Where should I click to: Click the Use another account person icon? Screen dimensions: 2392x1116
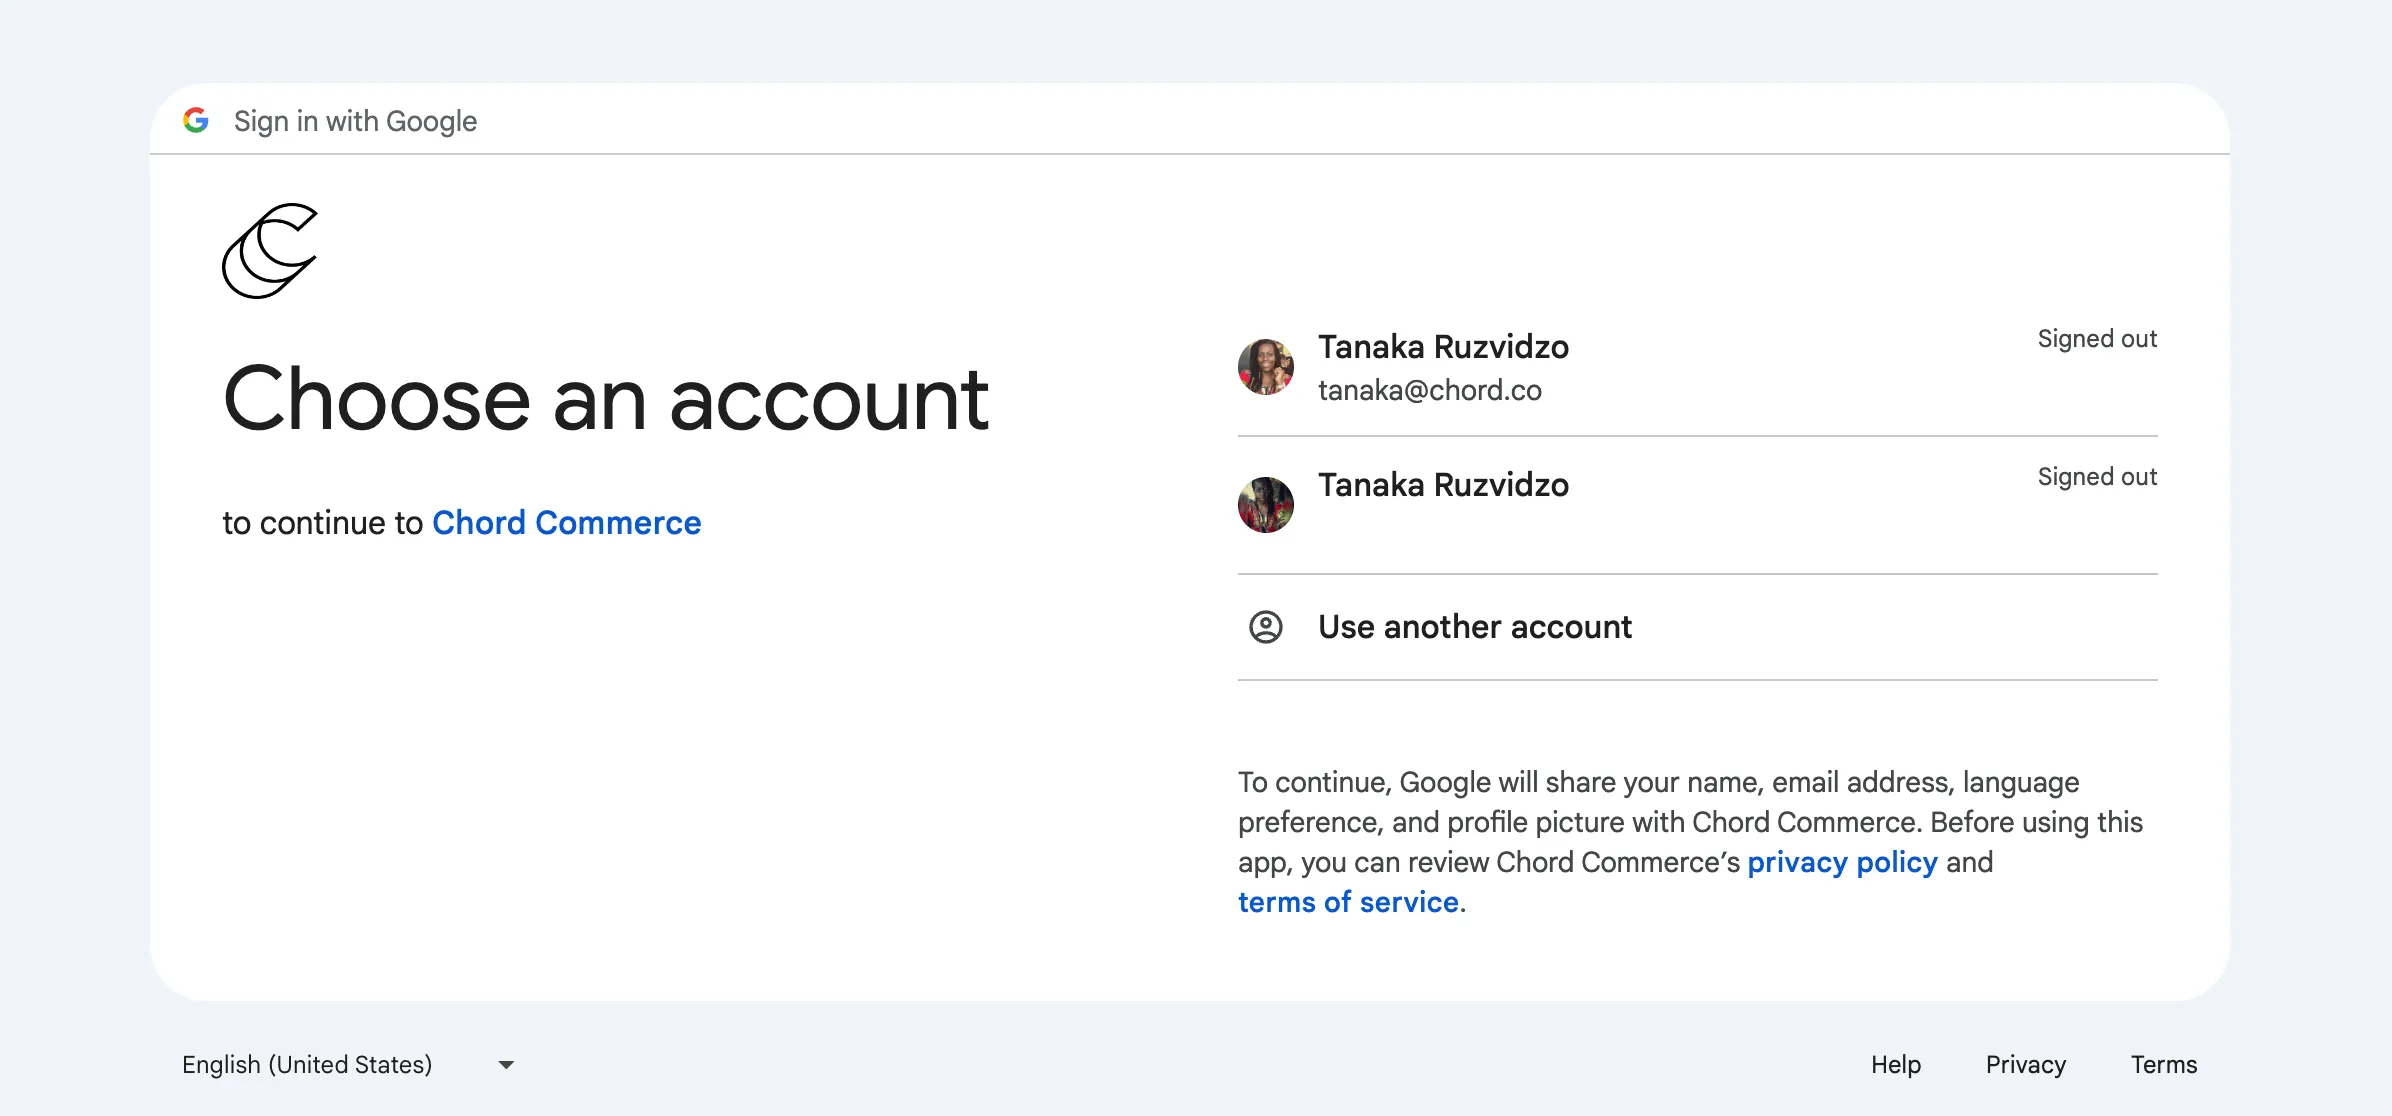1266,627
